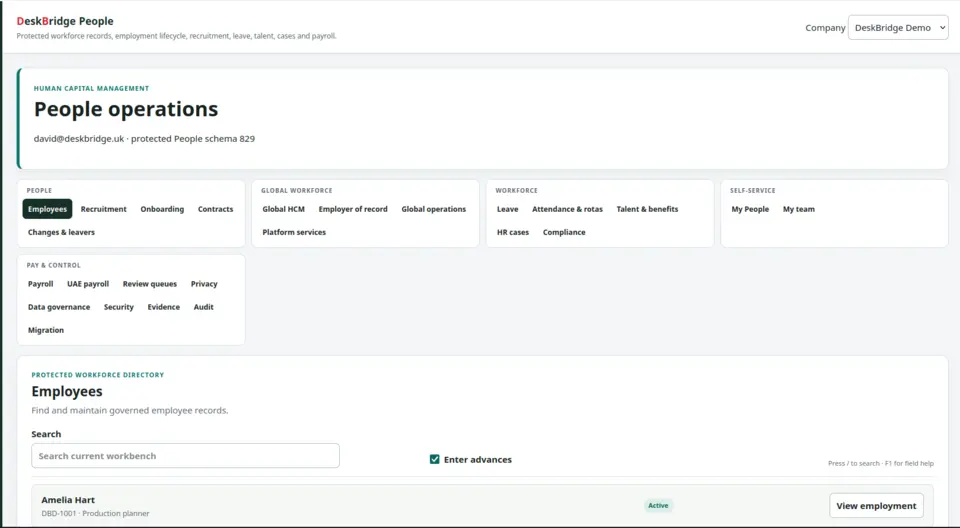Click the Active status badge for Amelia Hart

point(658,505)
